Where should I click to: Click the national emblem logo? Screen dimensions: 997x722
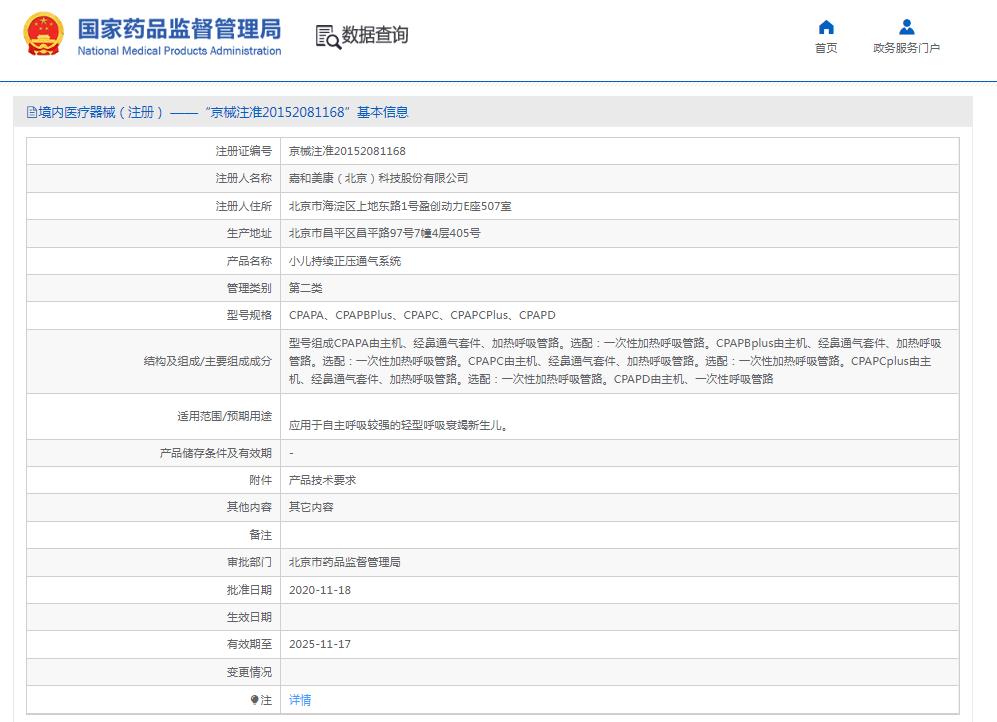[x=43, y=36]
